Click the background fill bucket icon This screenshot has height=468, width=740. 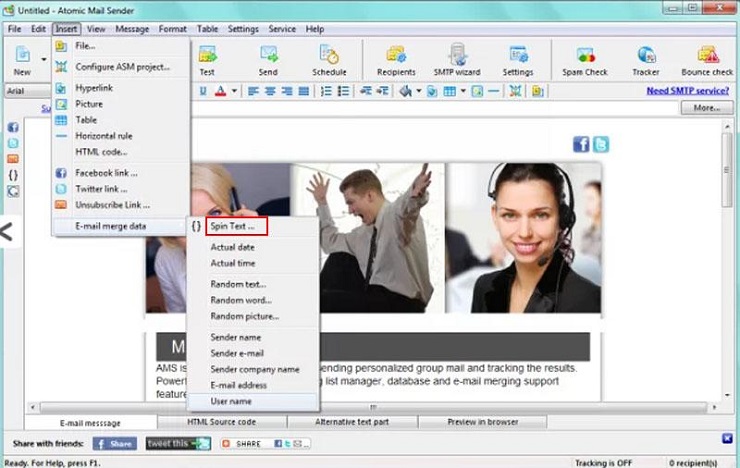pyautogui.click(x=405, y=91)
